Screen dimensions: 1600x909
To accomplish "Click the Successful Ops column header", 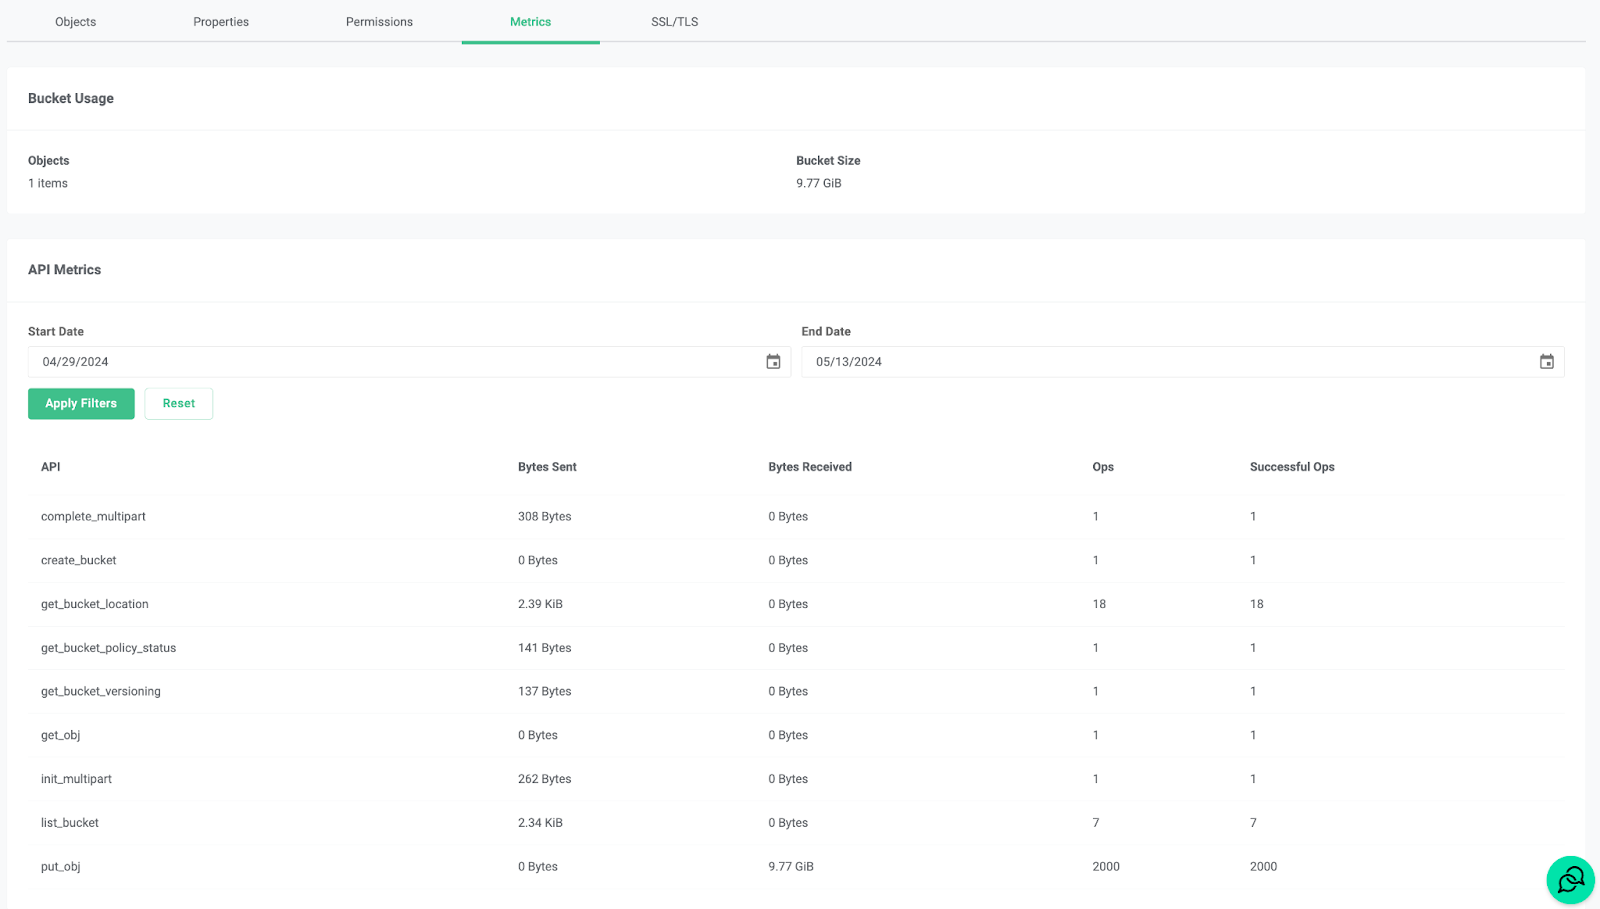I will [x=1292, y=466].
